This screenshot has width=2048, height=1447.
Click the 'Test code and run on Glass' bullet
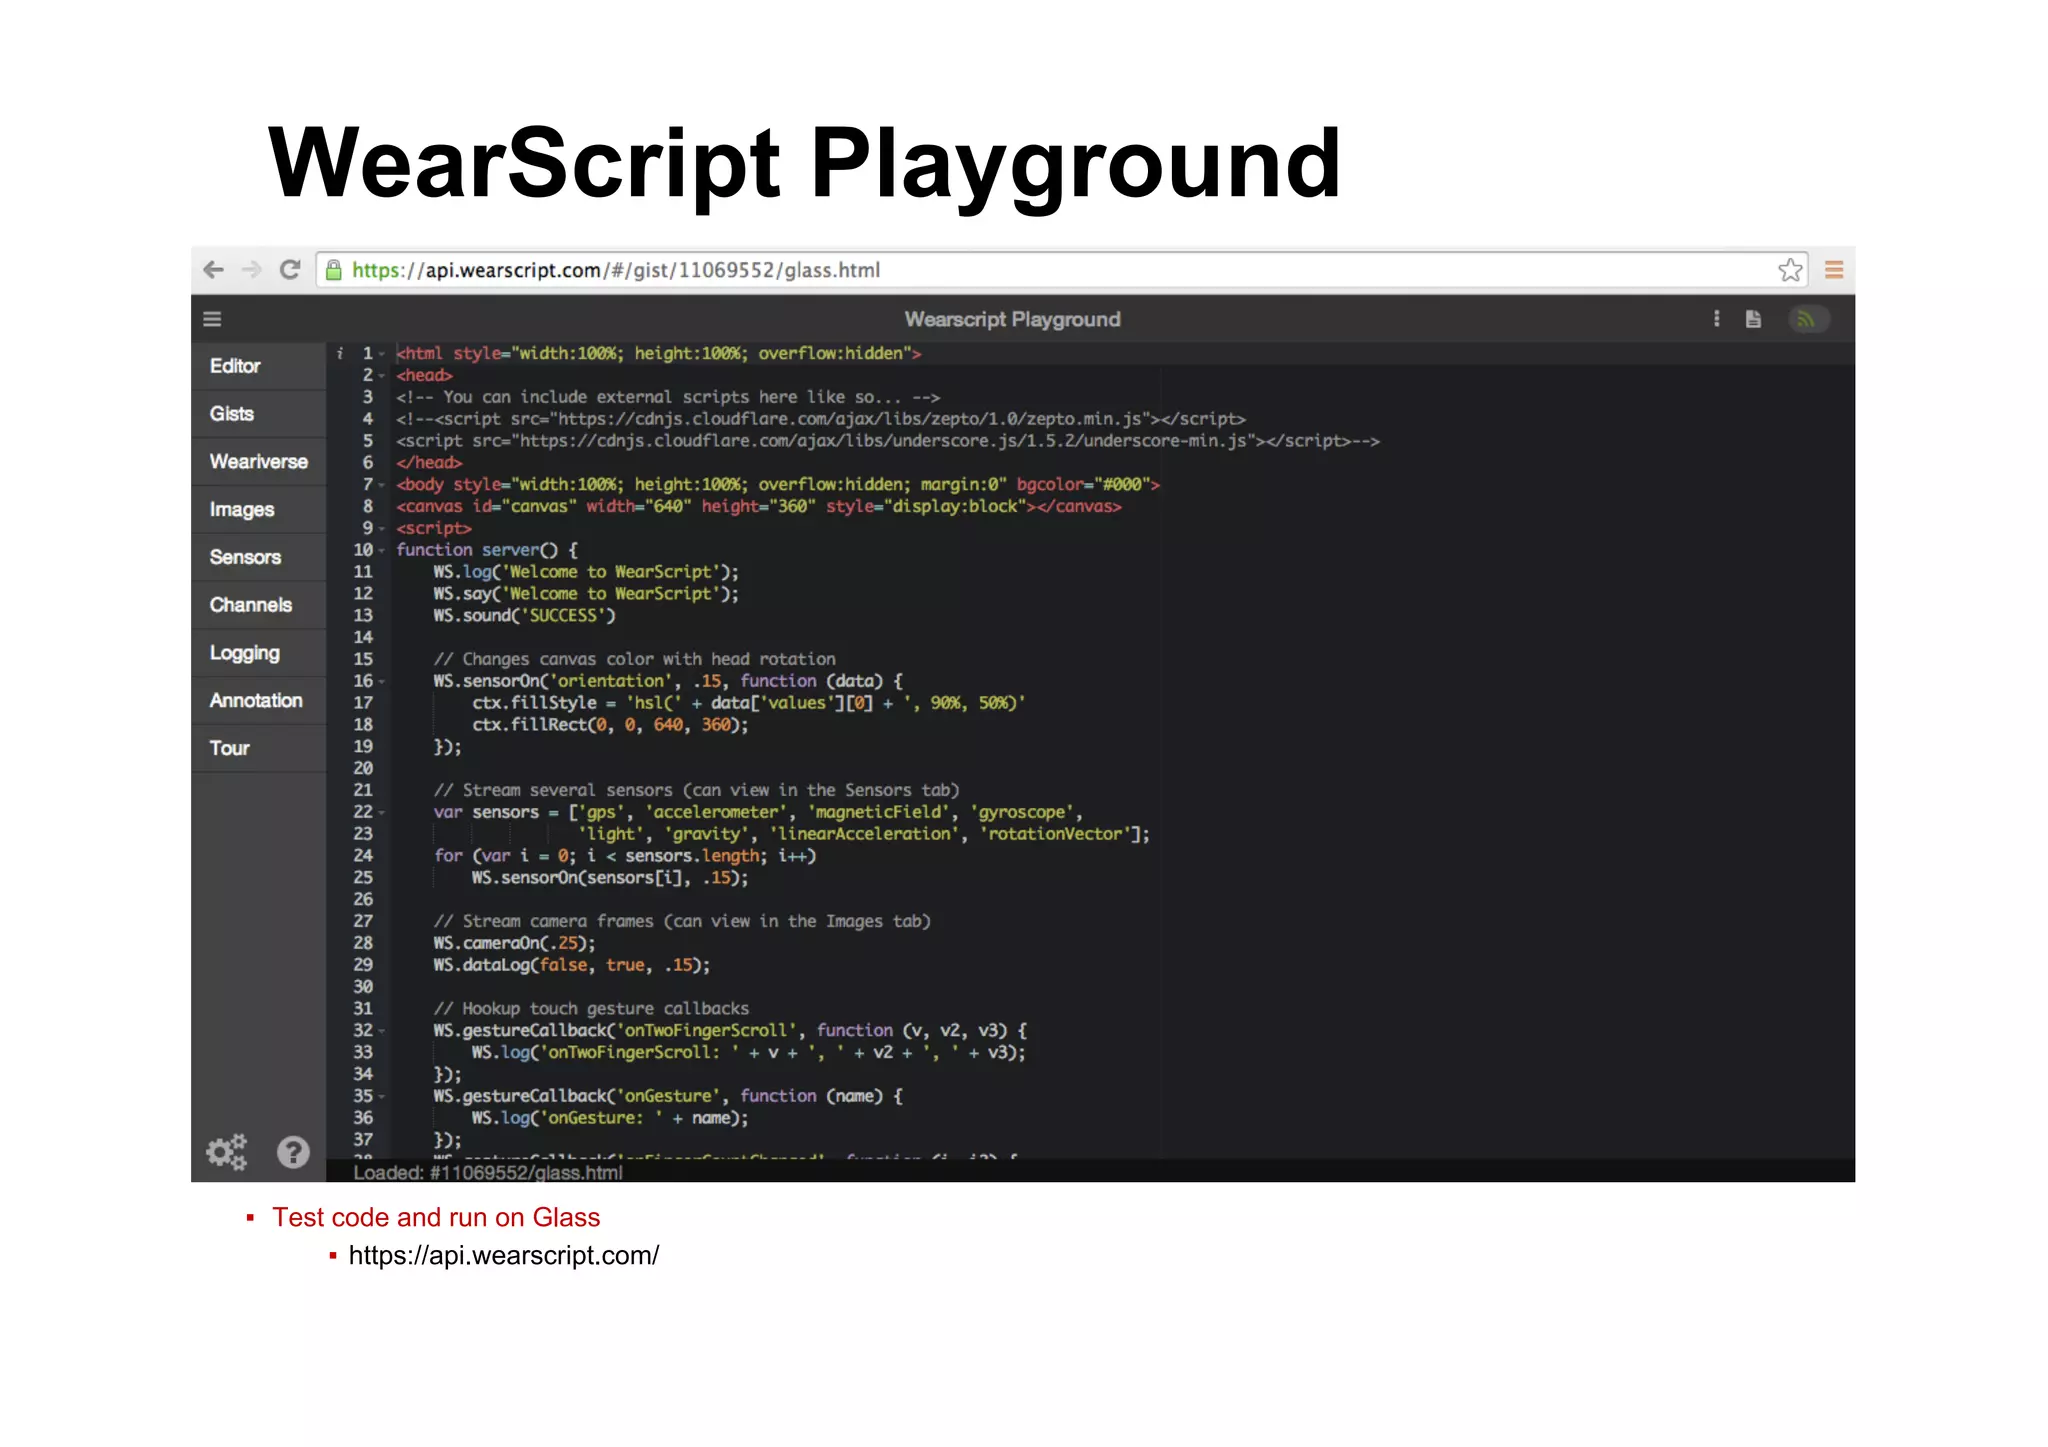tap(436, 1217)
